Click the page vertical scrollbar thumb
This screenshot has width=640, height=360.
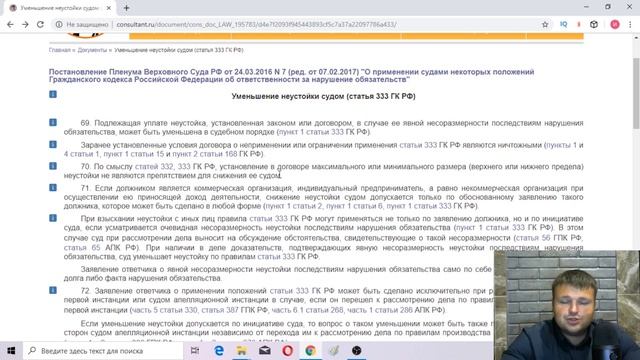tap(636, 94)
